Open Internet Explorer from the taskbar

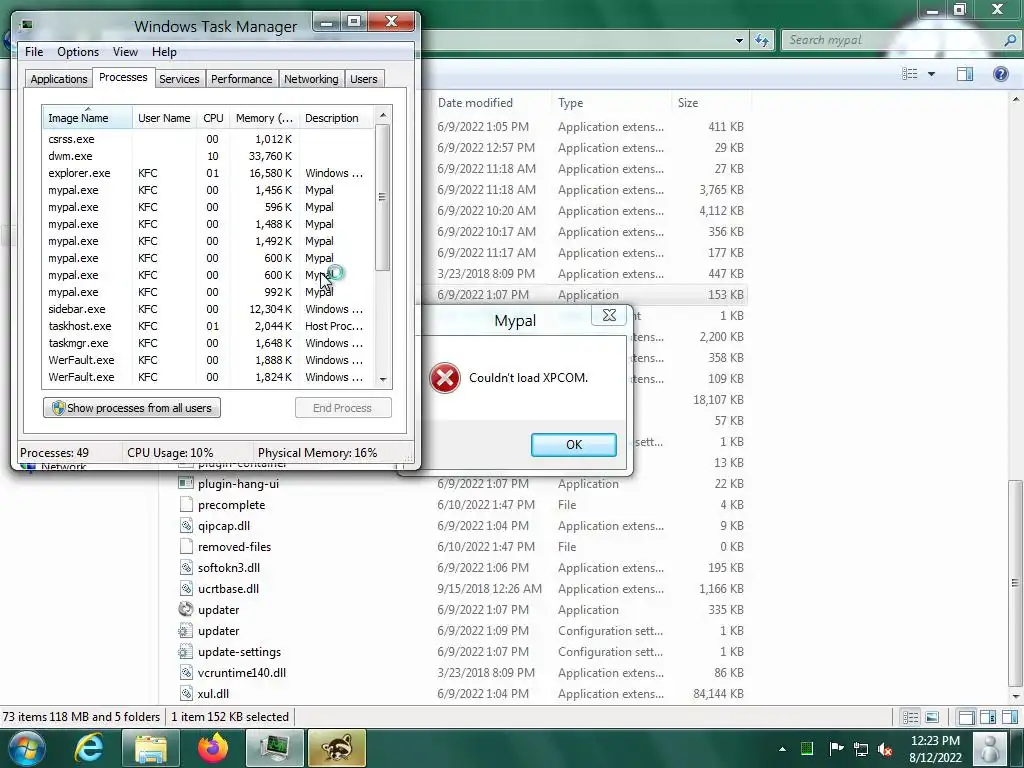point(89,748)
